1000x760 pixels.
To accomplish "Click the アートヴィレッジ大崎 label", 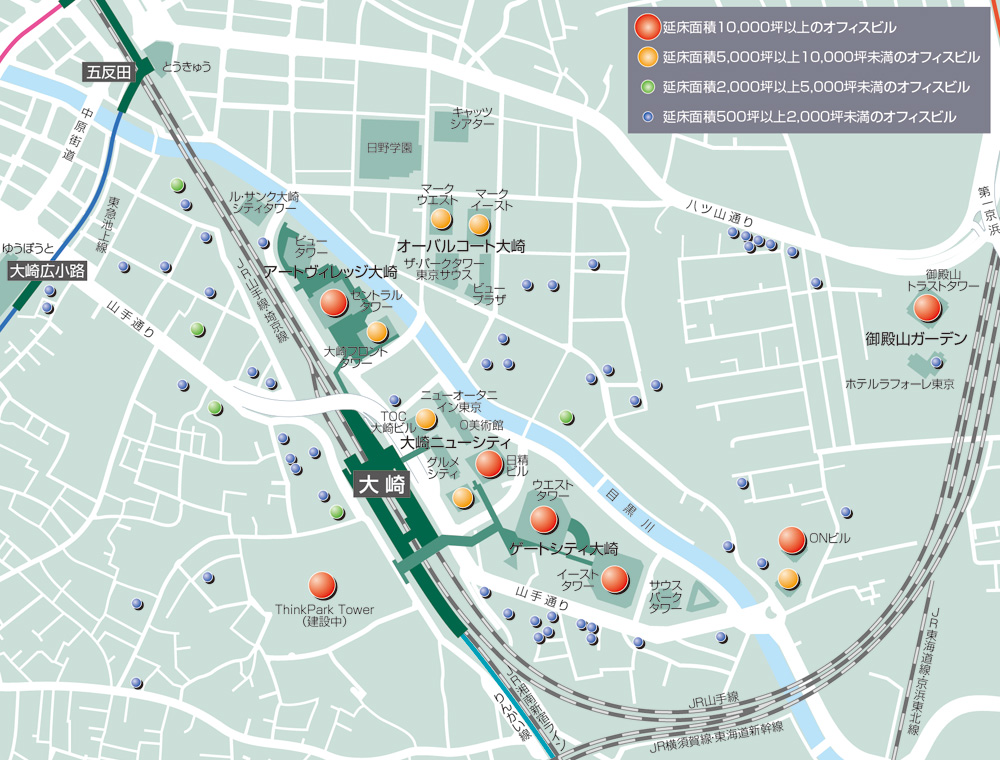I will [331, 272].
